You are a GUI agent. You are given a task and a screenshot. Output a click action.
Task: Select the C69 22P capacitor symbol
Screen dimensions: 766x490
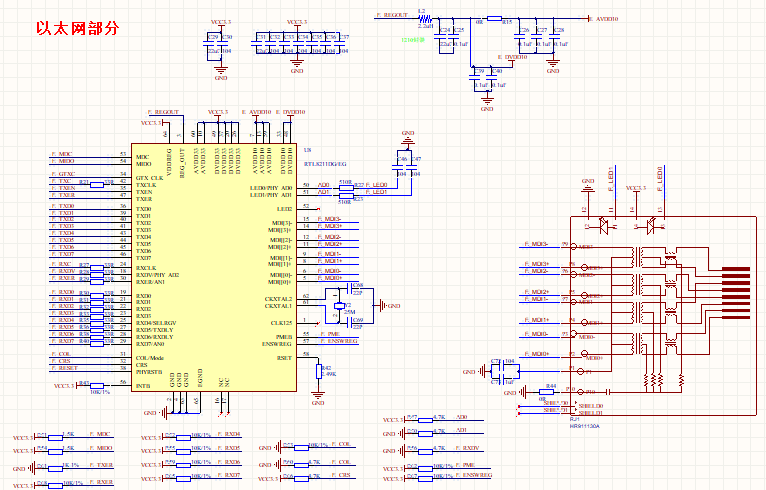pyautogui.click(x=350, y=322)
